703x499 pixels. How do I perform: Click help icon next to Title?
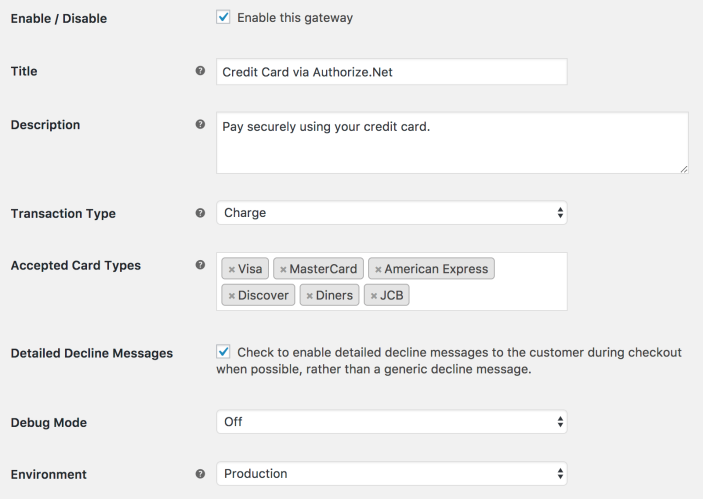click(201, 72)
